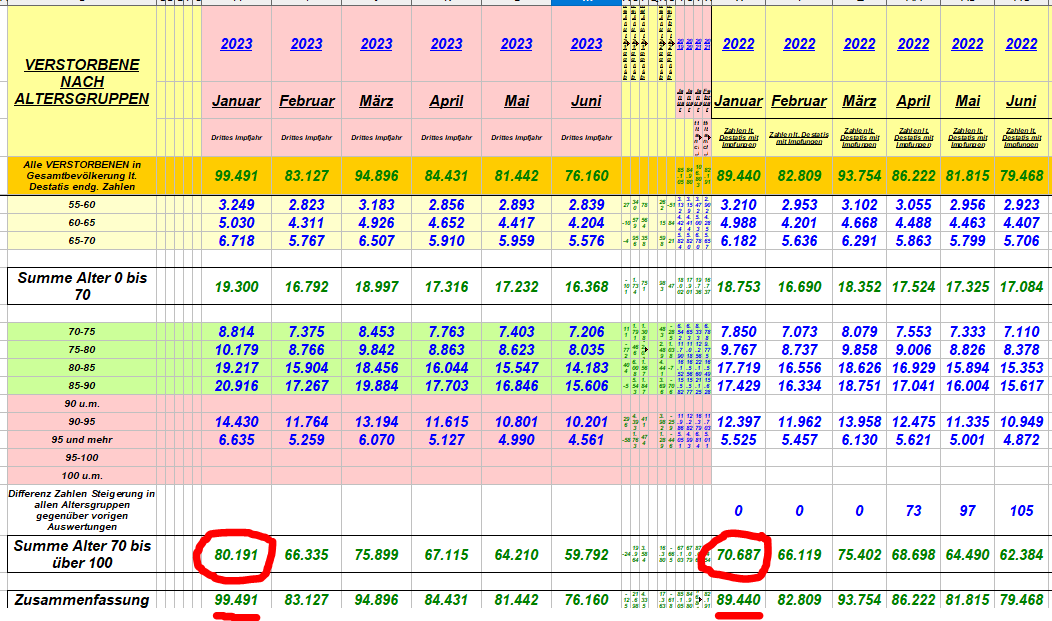Select the April header under 2023

[x=446, y=101]
